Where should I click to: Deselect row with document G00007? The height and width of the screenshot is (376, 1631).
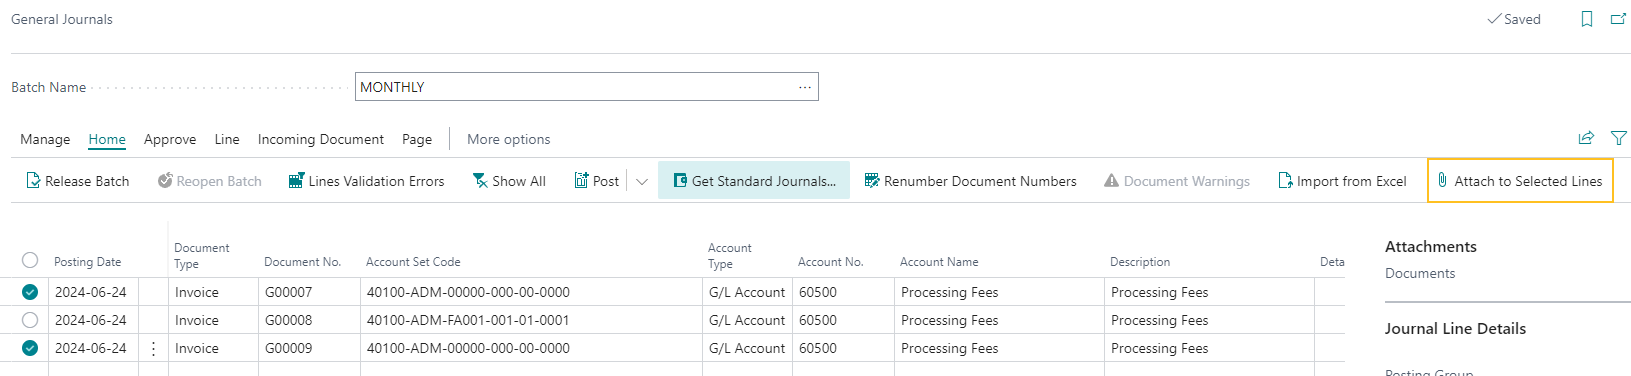(30, 292)
